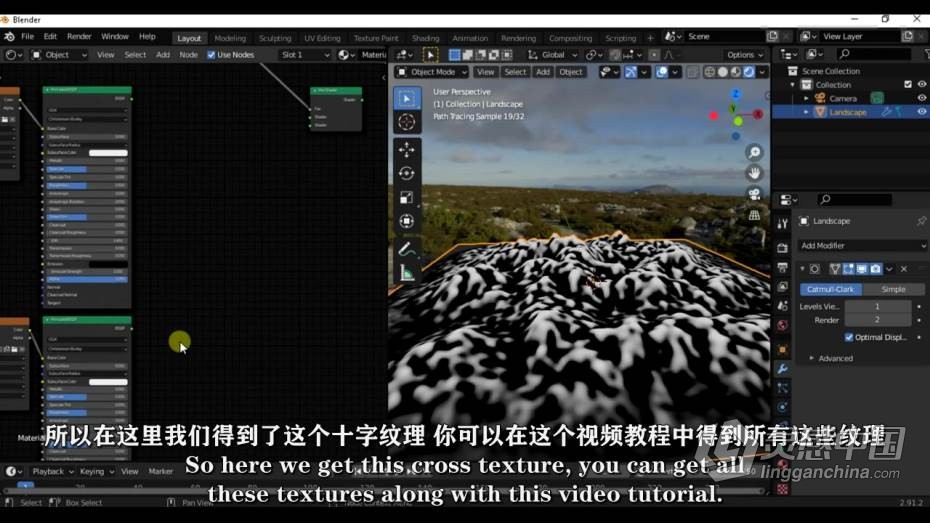Toggle show overlays button in viewport header
Image resolution: width=930 pixels, height=523 pixels.
click(x=661, y=72)
